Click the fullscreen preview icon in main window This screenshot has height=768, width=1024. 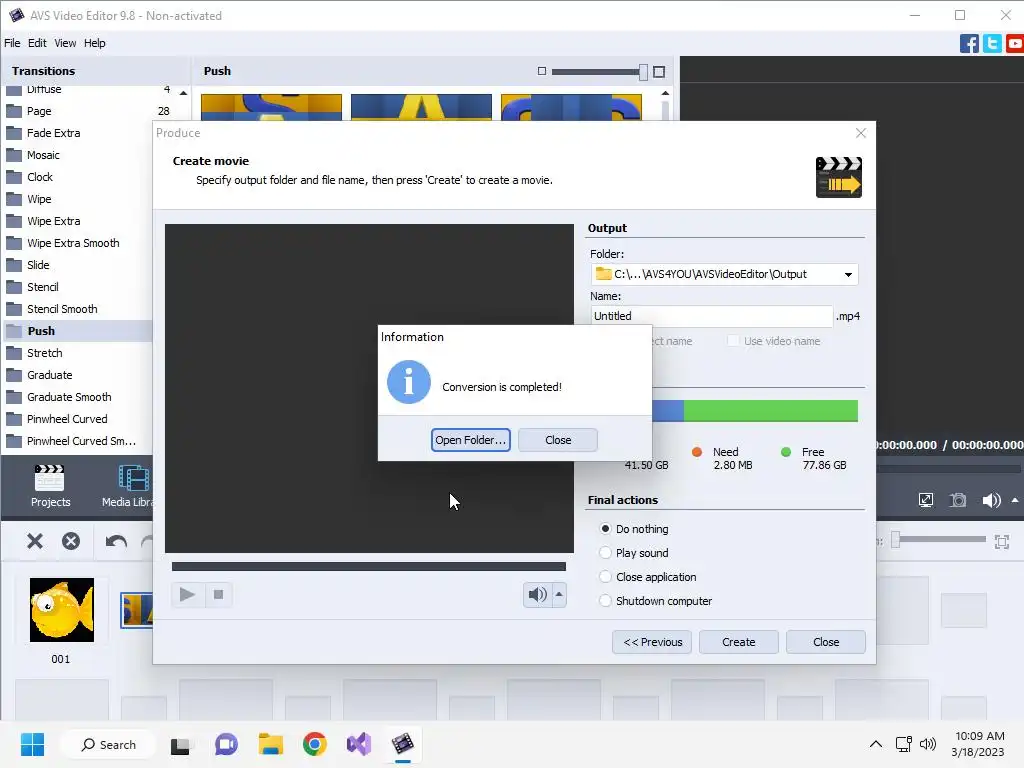point(926,500)
